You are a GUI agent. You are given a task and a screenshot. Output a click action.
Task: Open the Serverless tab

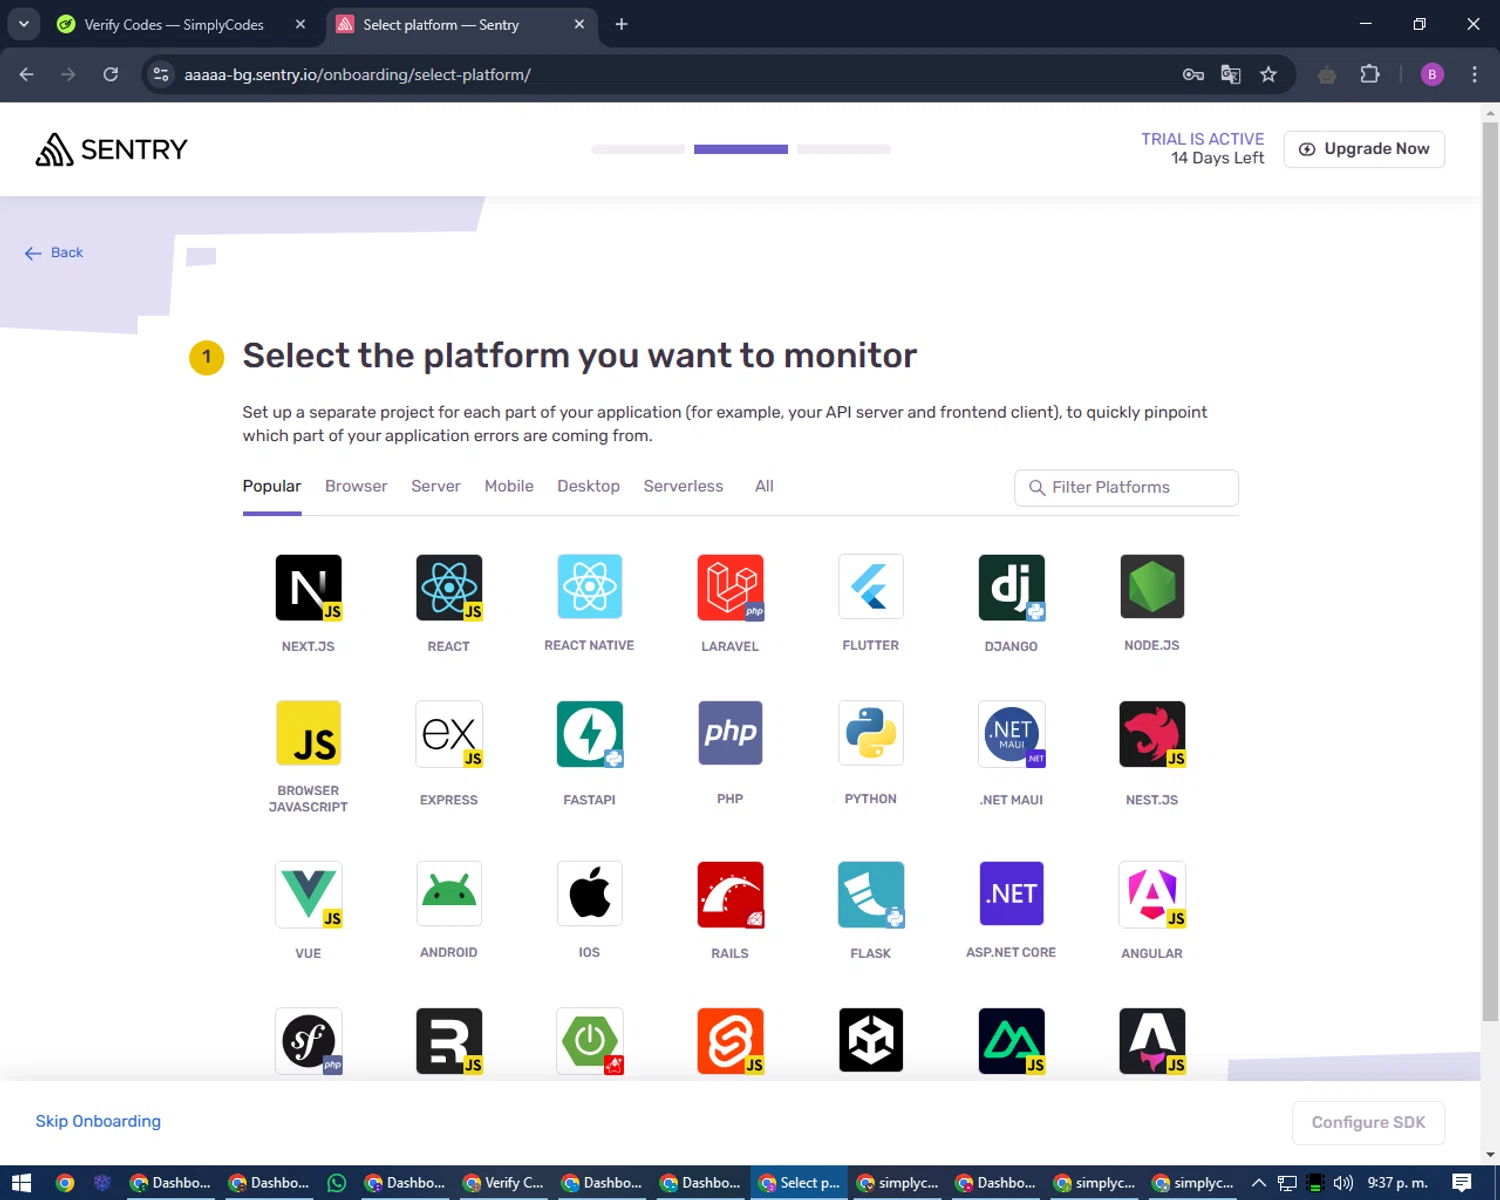683,486
